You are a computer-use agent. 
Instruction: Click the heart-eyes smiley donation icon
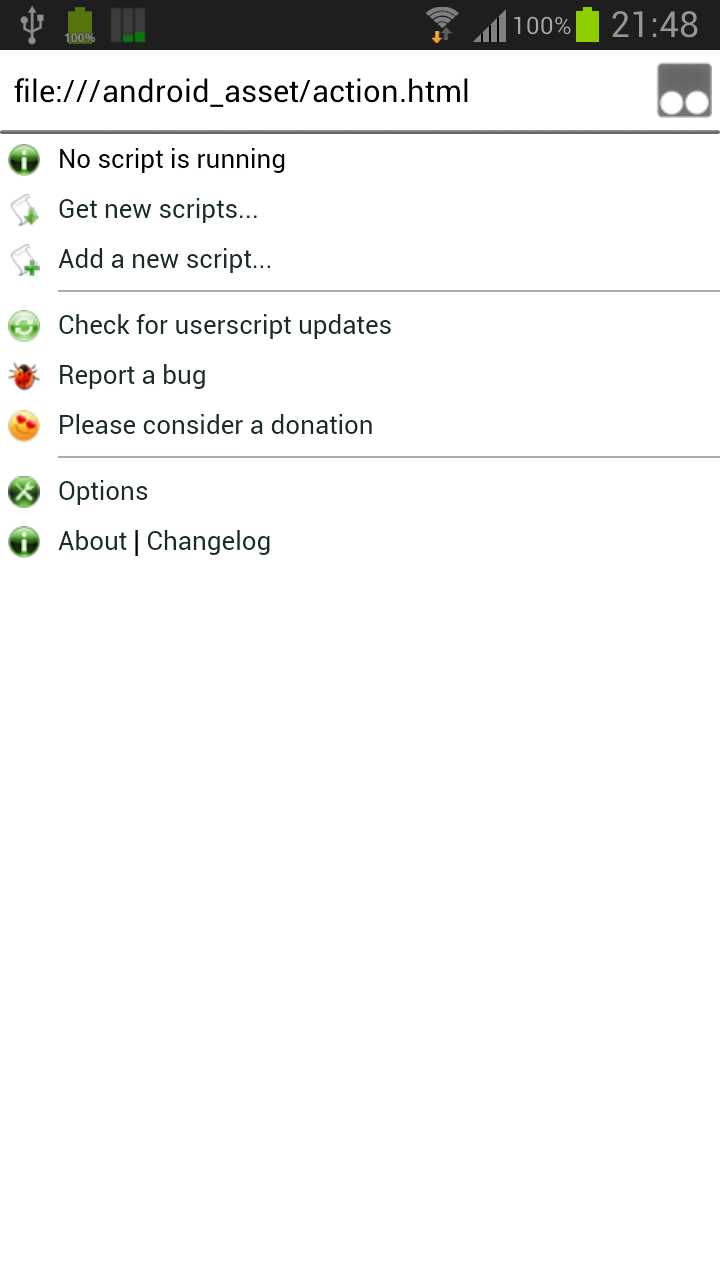(x=24, y=426)
